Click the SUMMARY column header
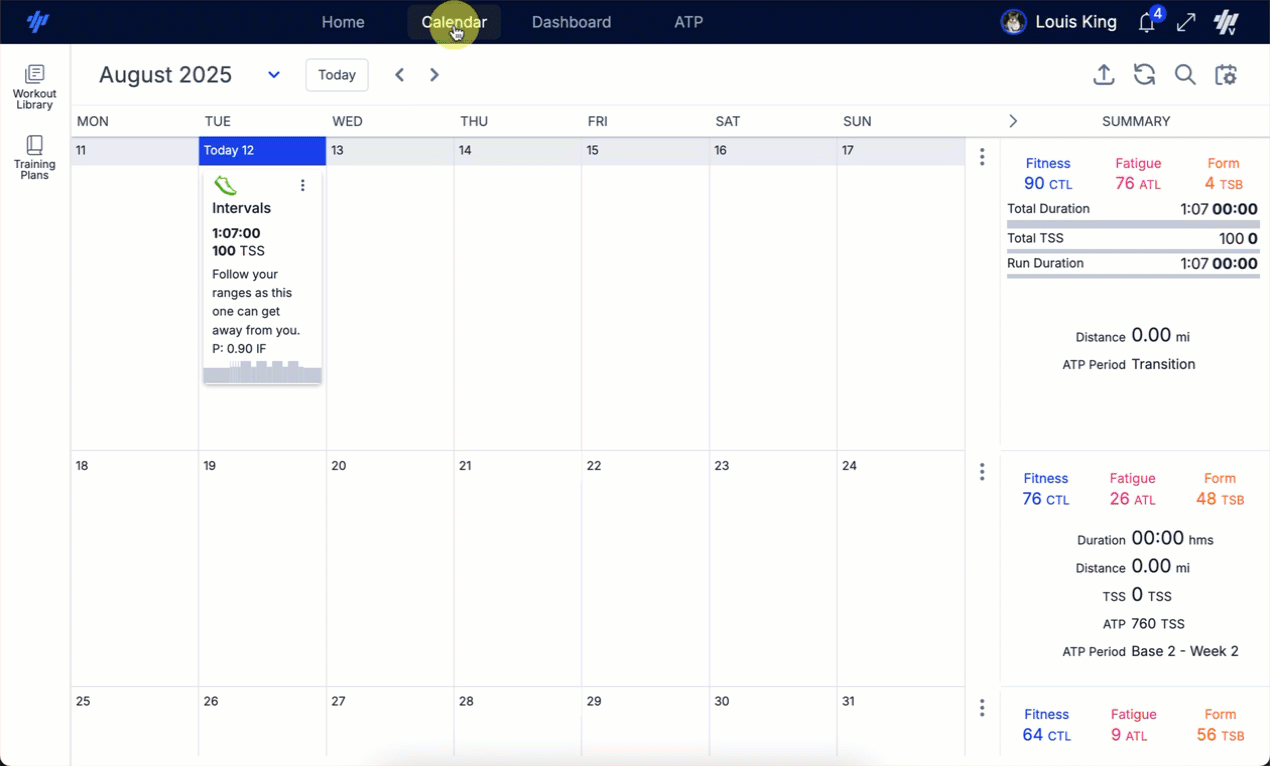This screenshot has width=1270, height=766. 1136,121
